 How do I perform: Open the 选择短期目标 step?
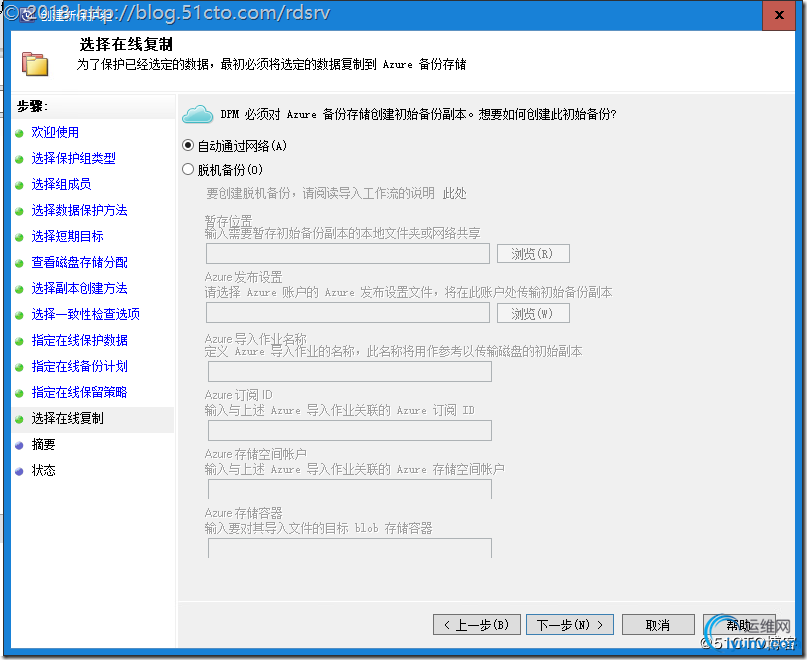pyautogui.click(x=67, y=236)
